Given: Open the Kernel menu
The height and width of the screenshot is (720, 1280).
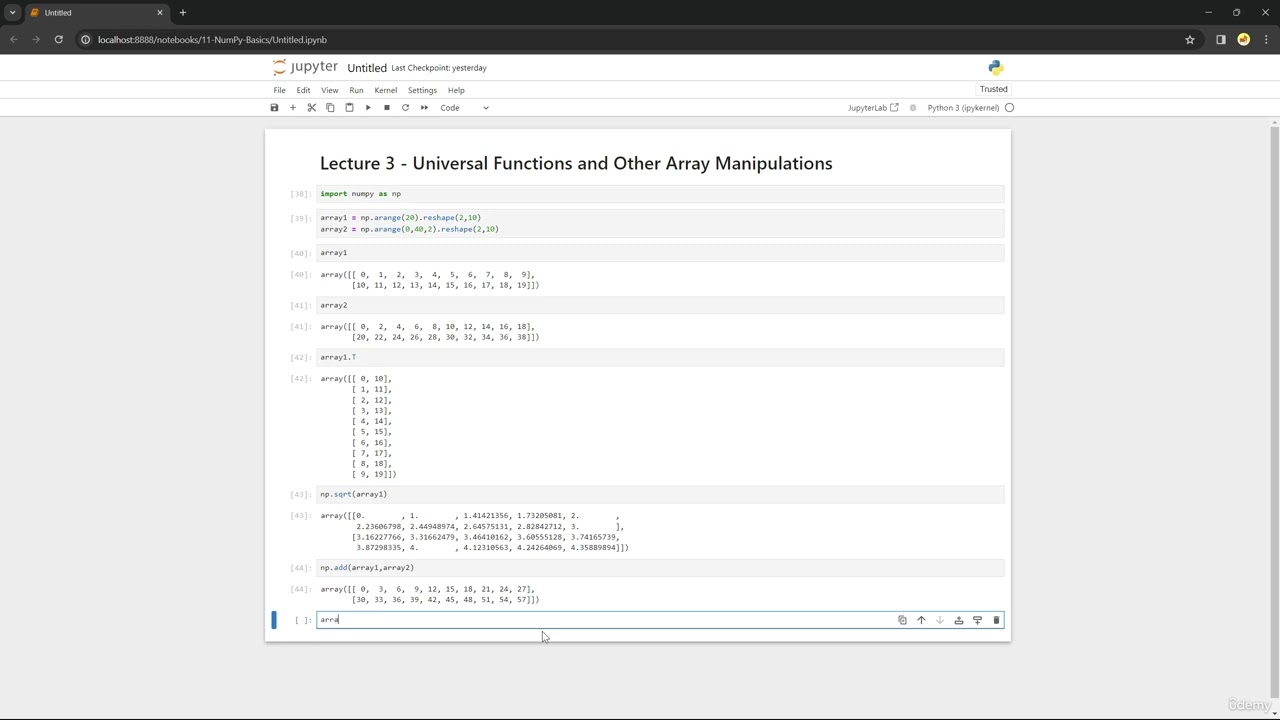Looking at the screenshot, I should (x=385, y=90).
